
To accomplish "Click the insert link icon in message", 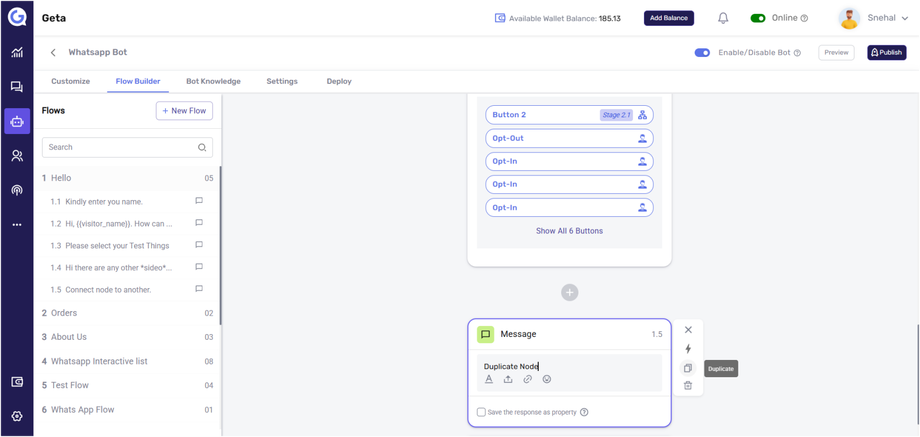I will coord(528,380).
